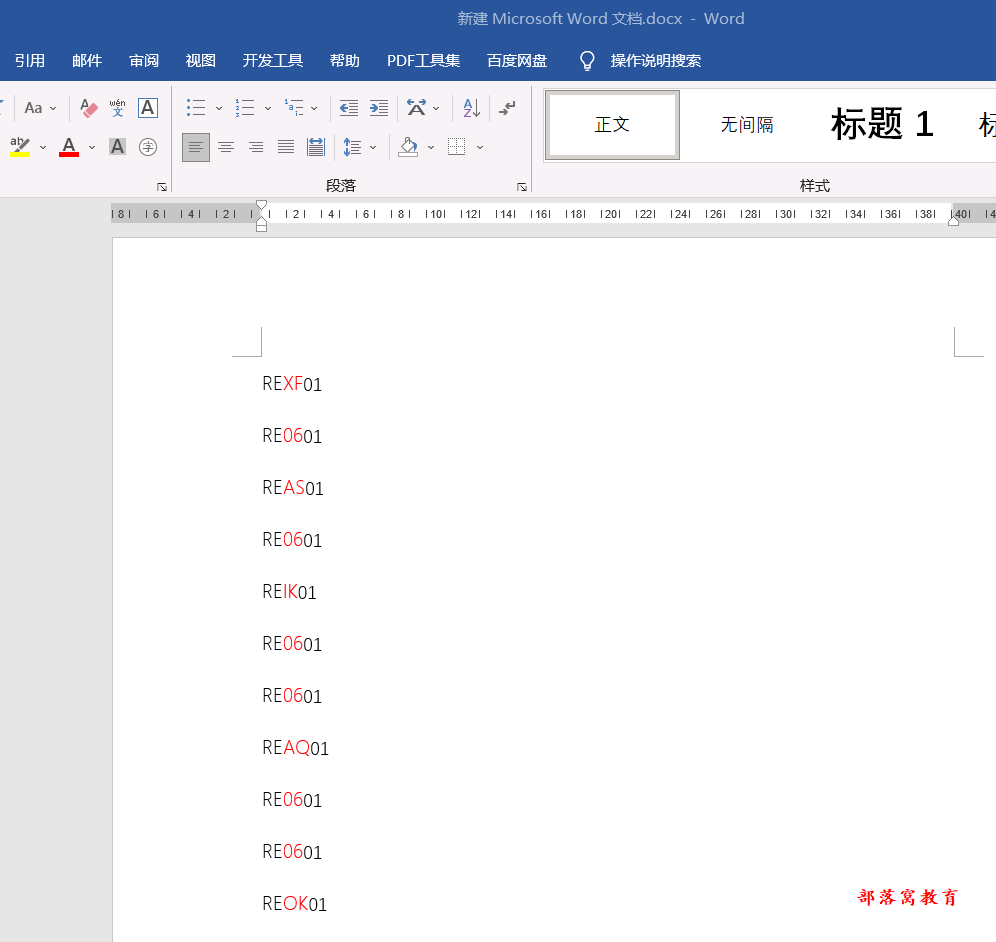Click the Change Case (Aa) icon
The width and height of the screenshot is (996, 942).
click(33, 108)
